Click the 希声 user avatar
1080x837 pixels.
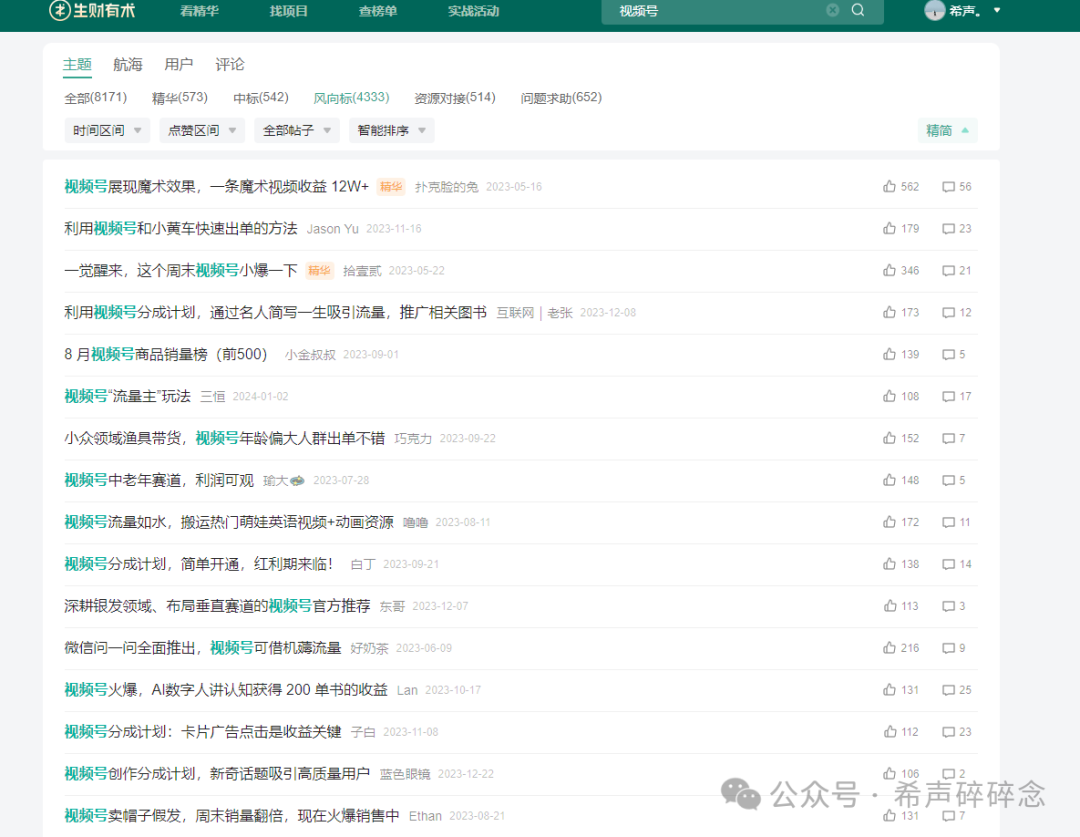(x=935, y=10)
